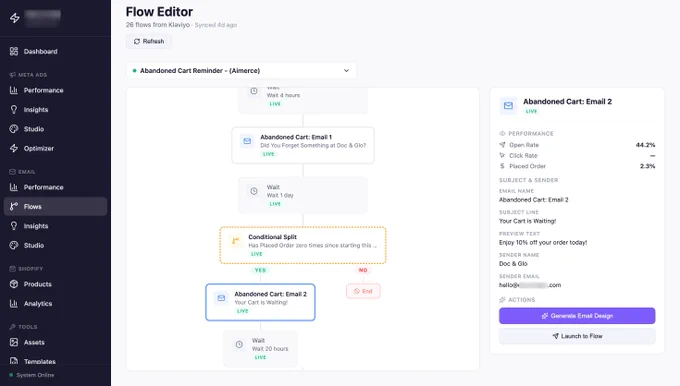Viewport: 680px width, 386px height.
Task: Click the envelope icon in details panel header
Action: (x=508, y=105)
